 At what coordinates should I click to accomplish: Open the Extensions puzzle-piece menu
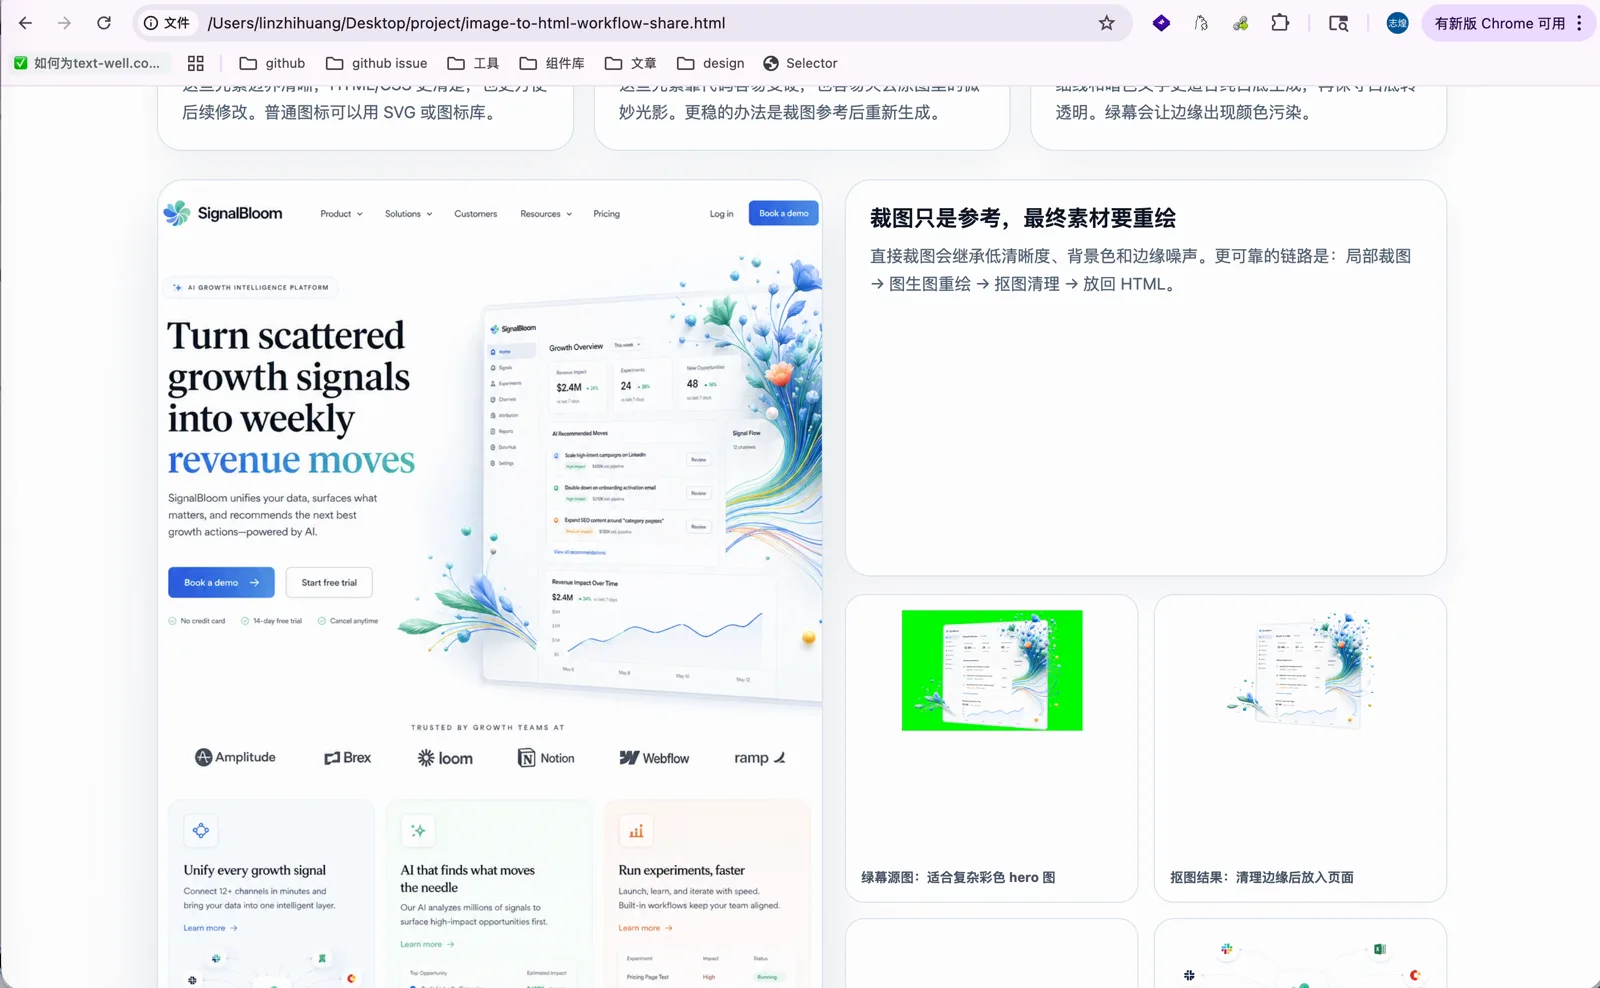coord(1280,23)
